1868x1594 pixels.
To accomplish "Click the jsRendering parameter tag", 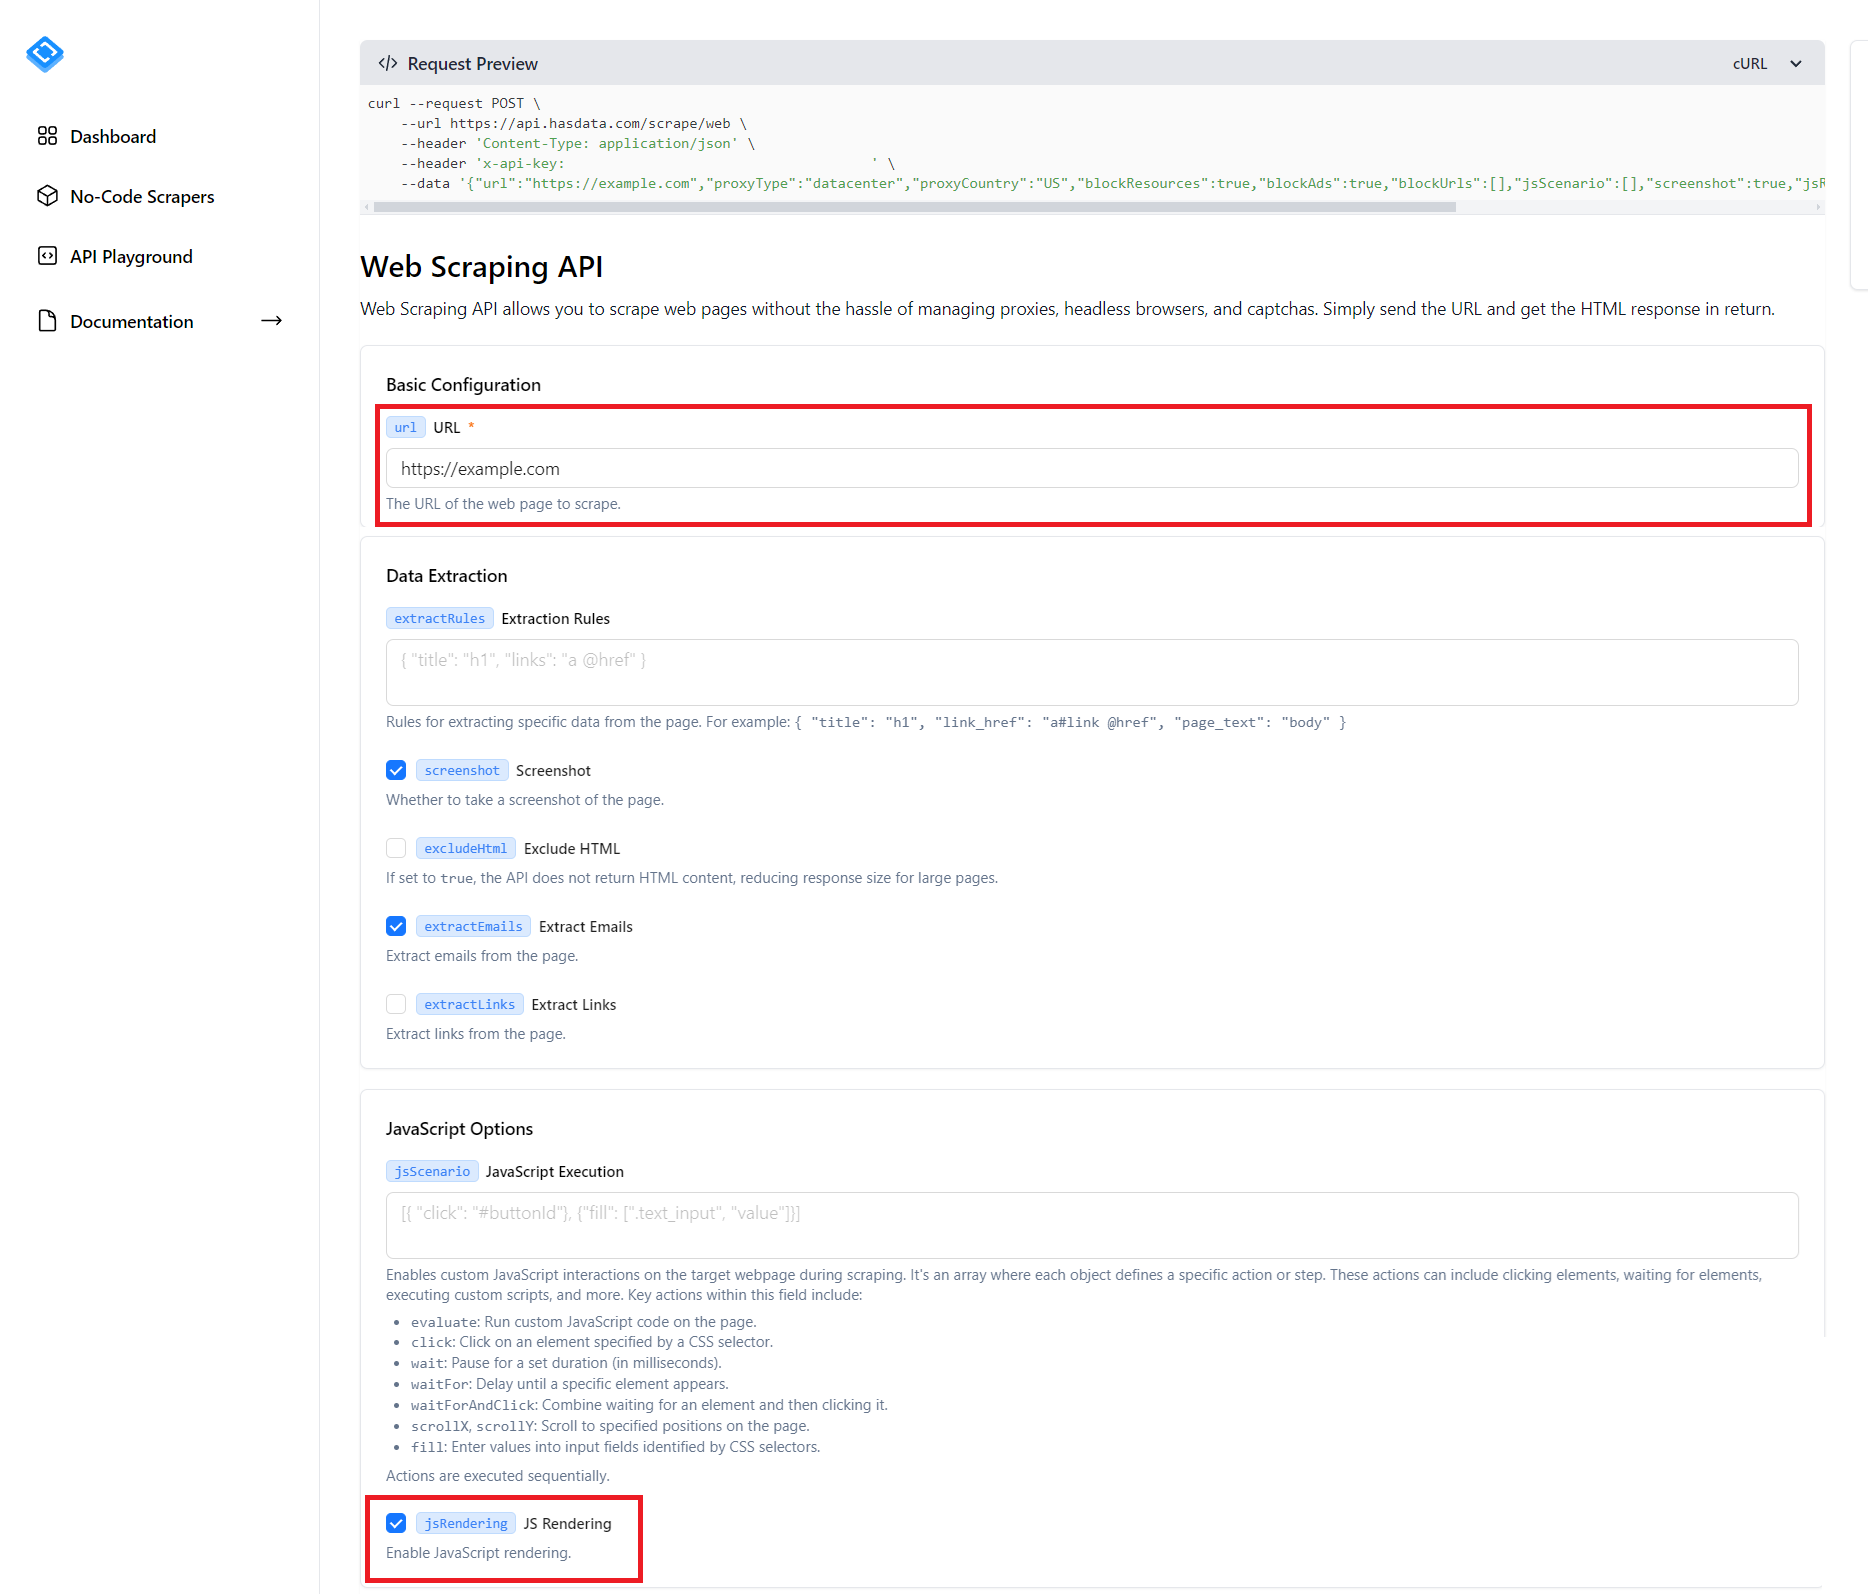I will click(466, 1523).
